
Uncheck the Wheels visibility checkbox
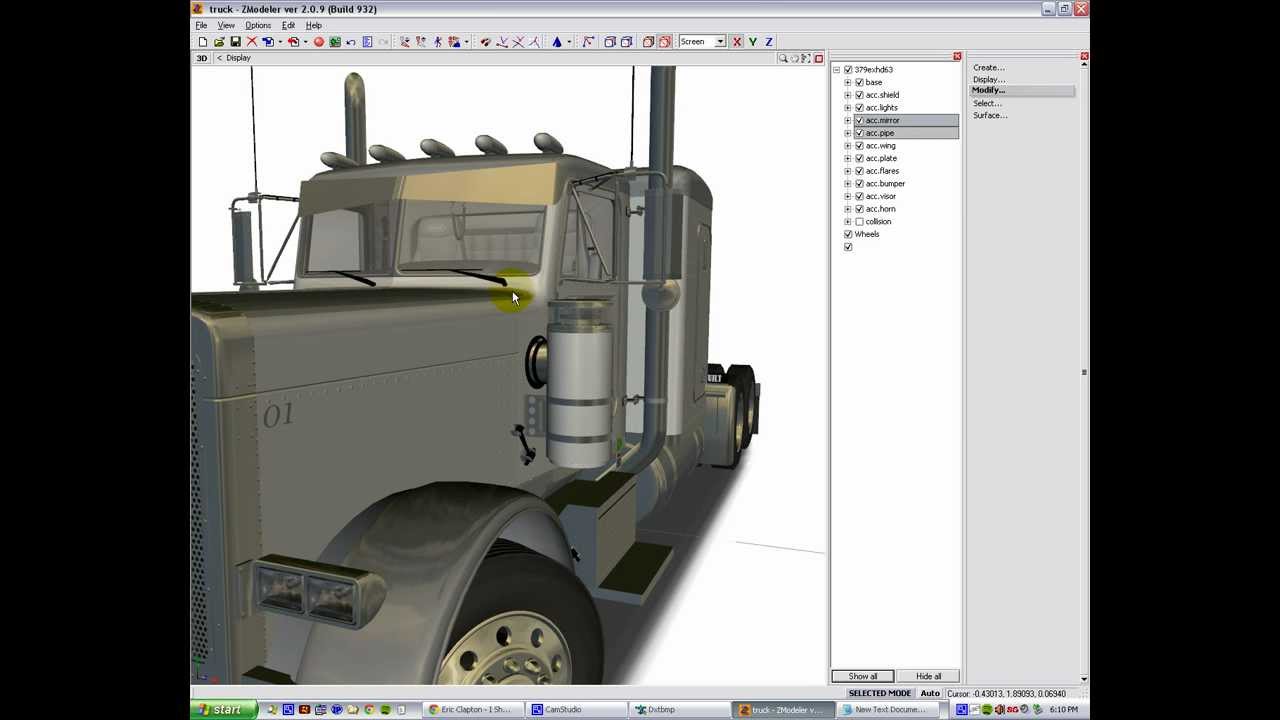click(848, 235)
